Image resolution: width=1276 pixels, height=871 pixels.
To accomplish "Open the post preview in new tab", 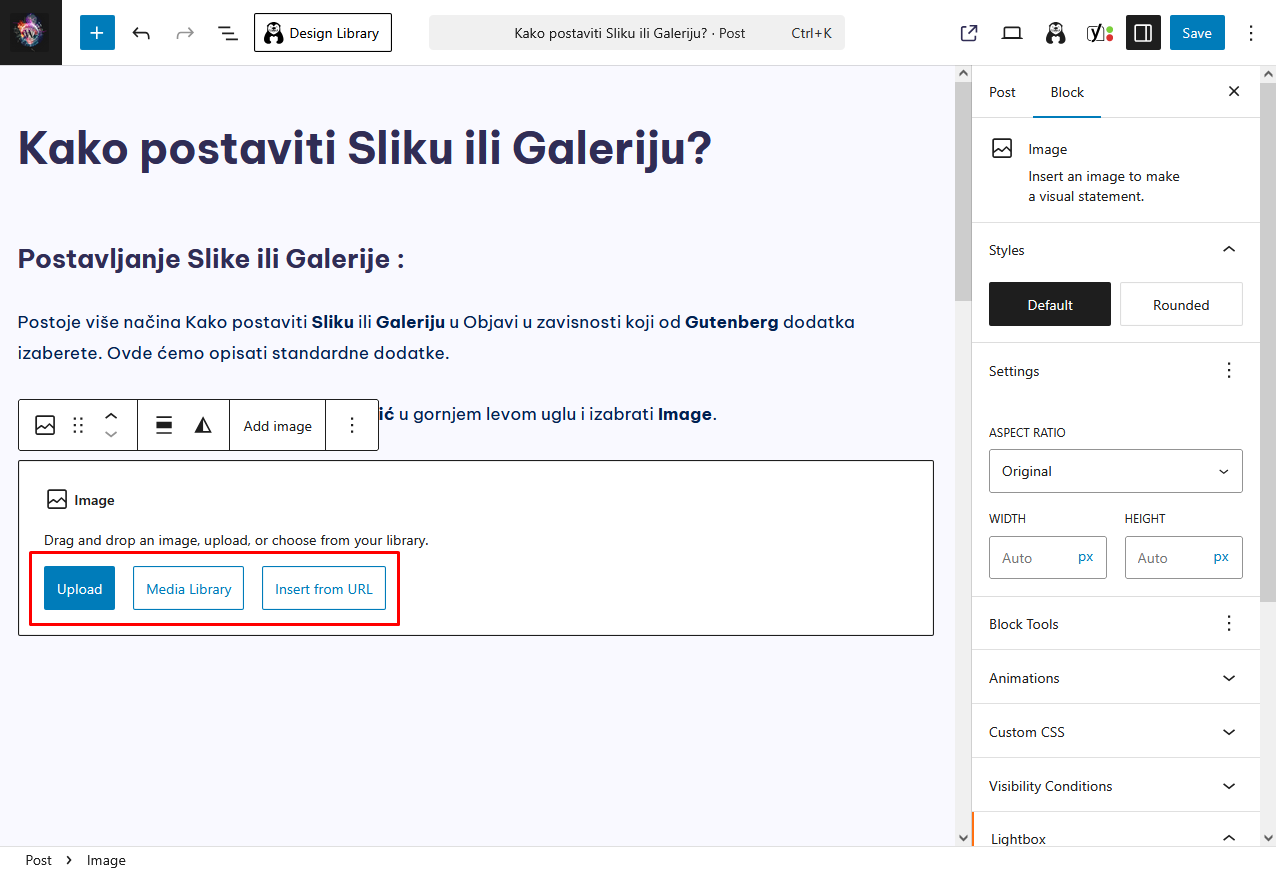I will click(968, 33).
